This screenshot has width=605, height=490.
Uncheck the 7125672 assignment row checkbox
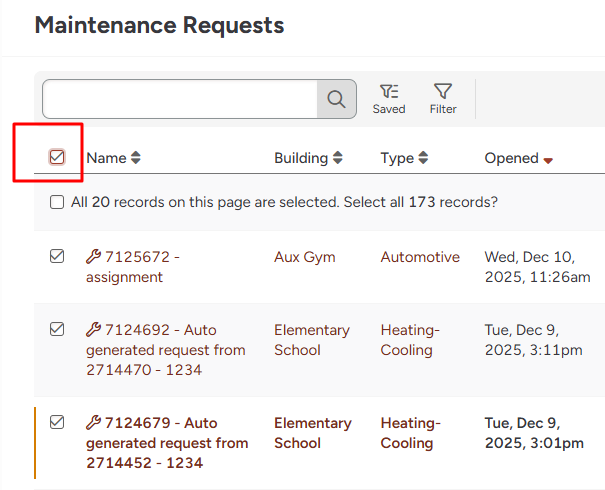click(57, 257)
